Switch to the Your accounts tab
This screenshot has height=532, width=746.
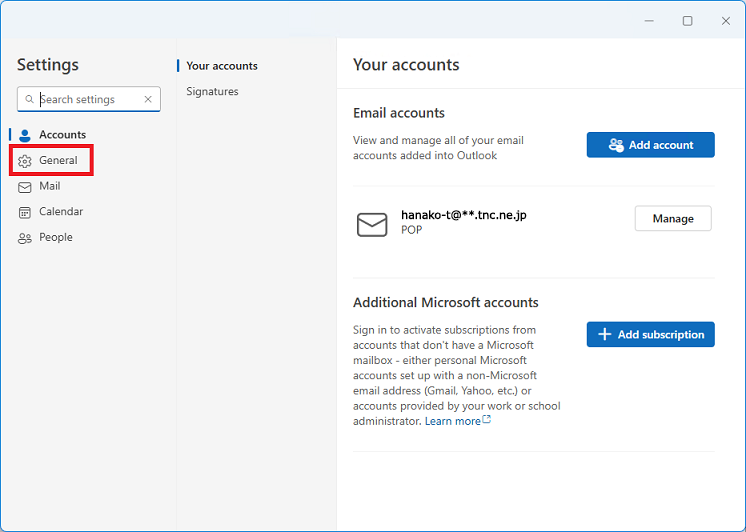point(222,66)
